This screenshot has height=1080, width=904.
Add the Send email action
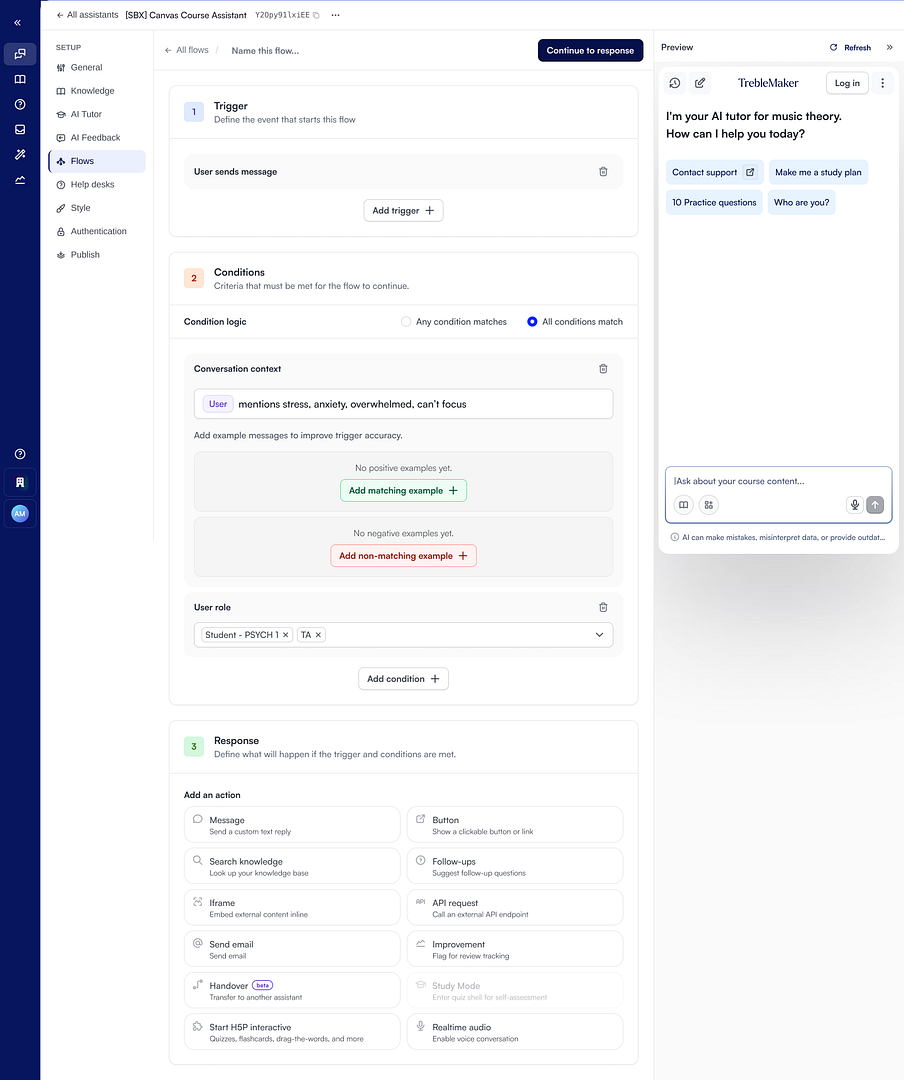[292, 948]
